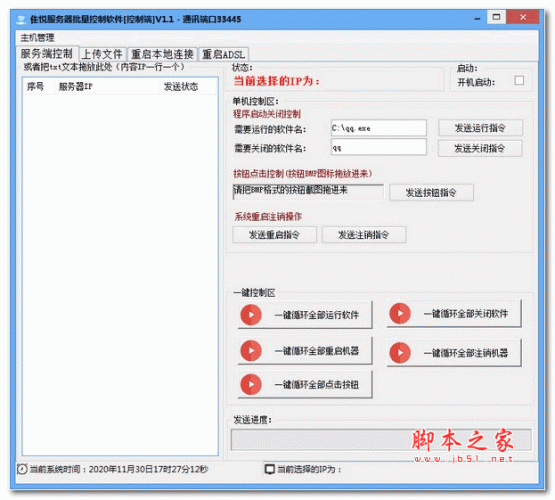
Task: Click the 一键循环全部关闭软件 button label
Action: (466, 314)
